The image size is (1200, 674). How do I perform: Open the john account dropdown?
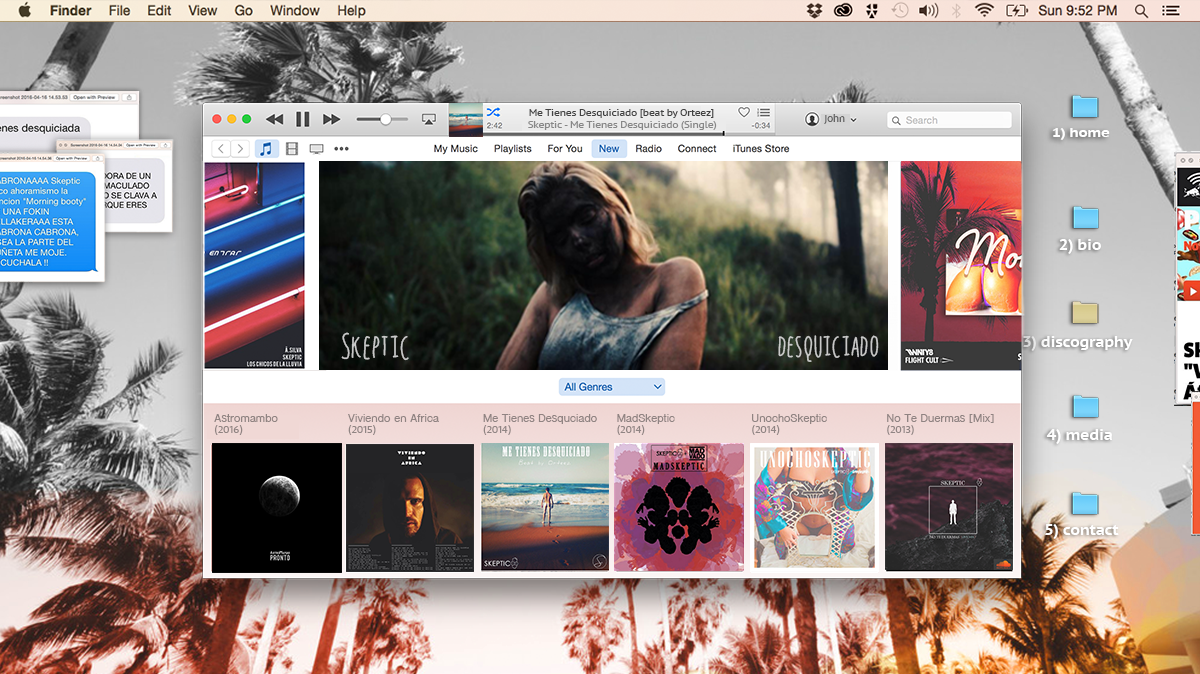831,119
